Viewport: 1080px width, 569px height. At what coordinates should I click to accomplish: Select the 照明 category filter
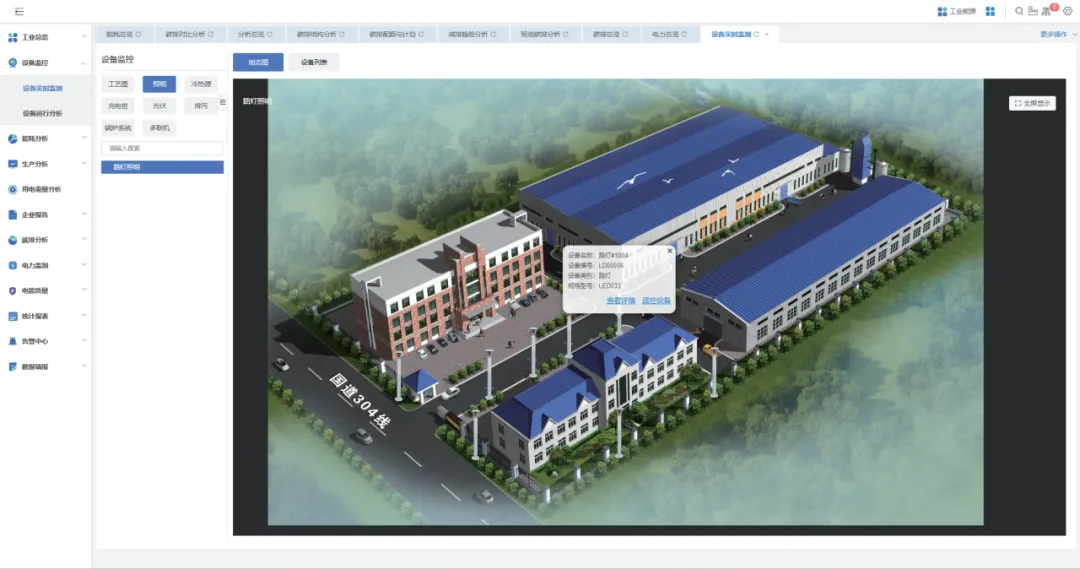click(x=159, y=84)
